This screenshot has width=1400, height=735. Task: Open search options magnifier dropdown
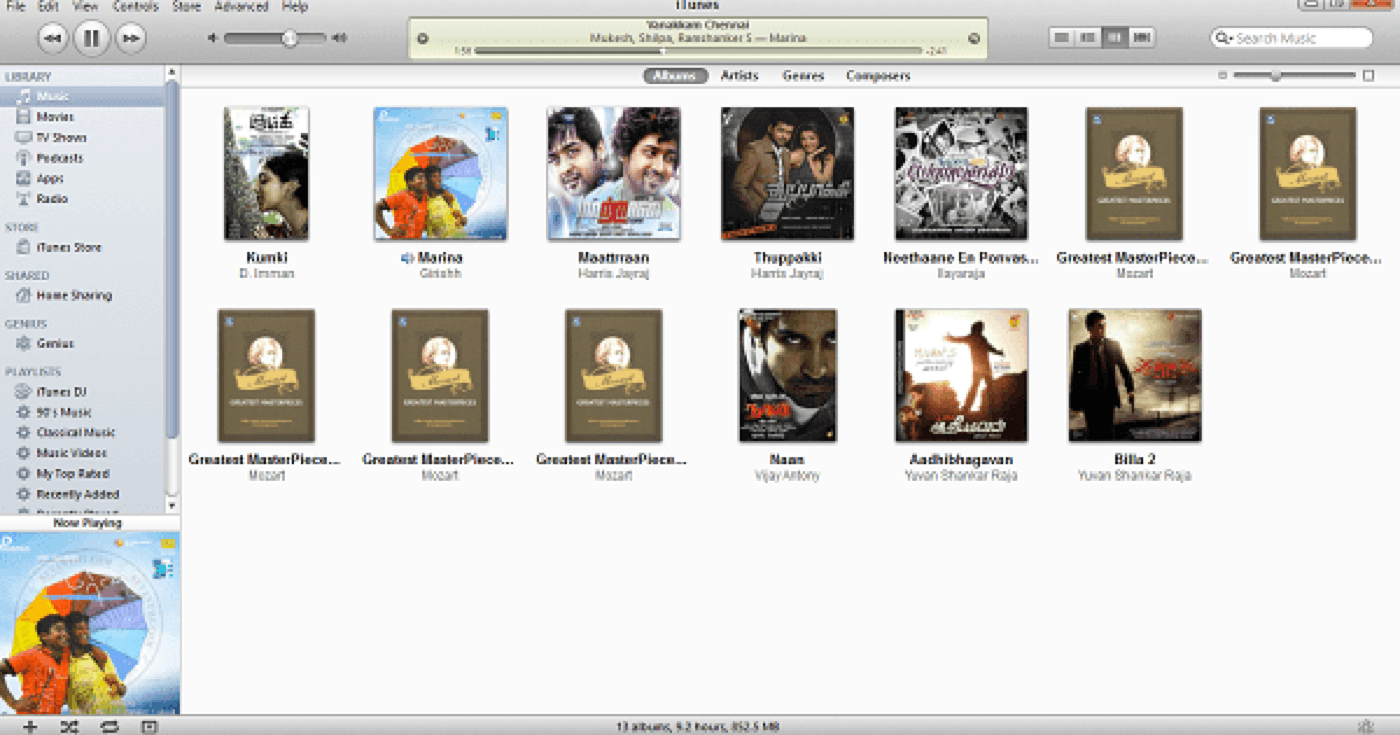(1223, 38)
